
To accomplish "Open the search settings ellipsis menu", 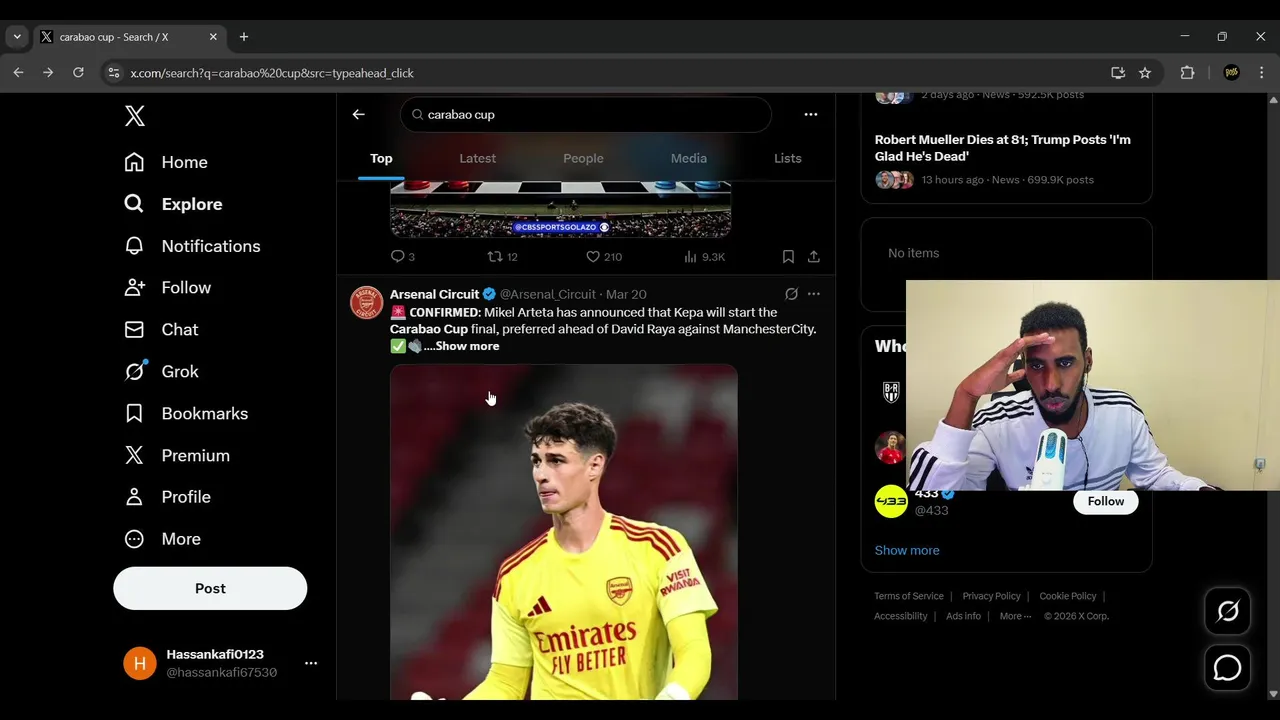I will pos(811,115).
